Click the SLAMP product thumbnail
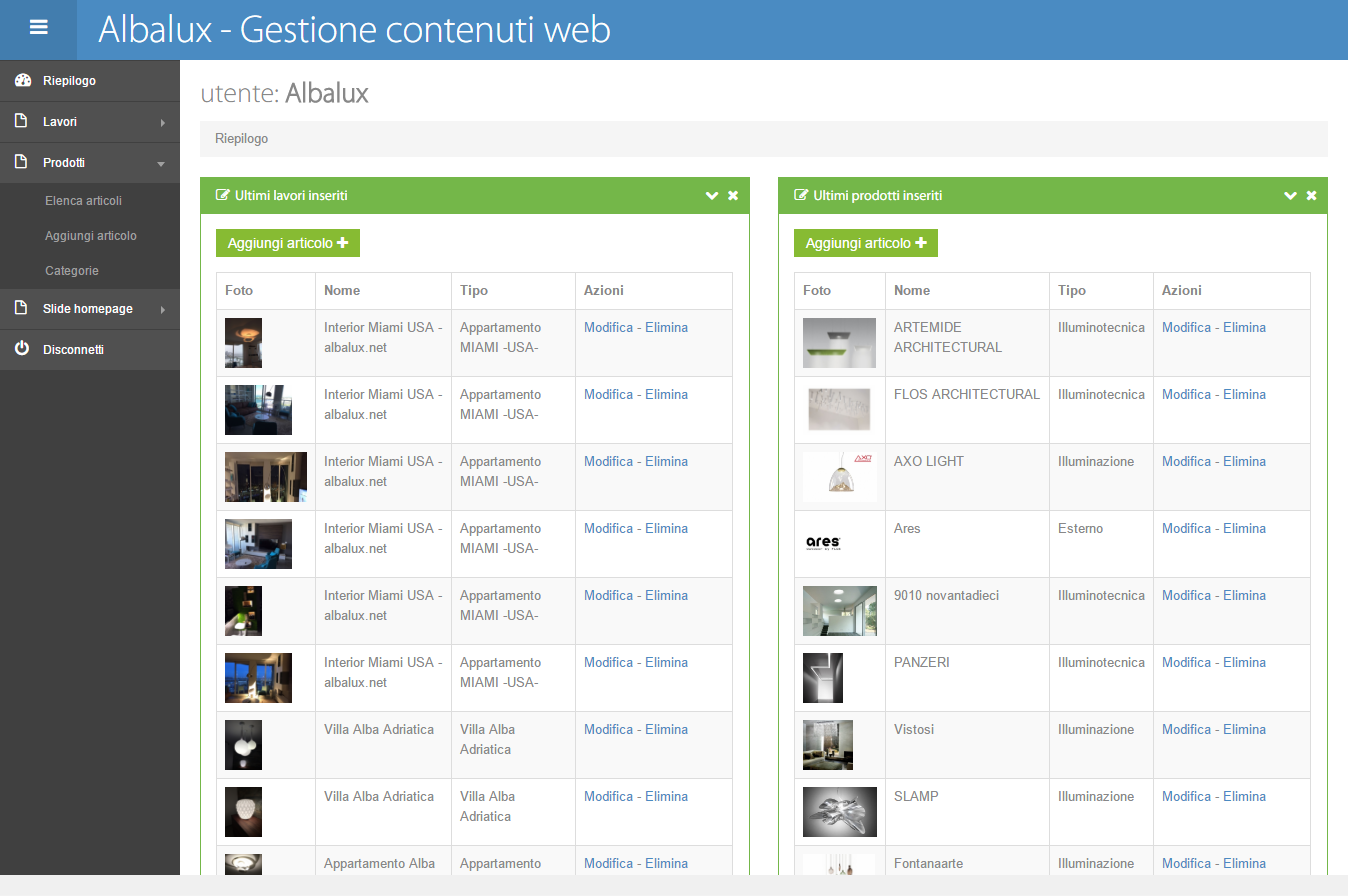The width and height of the screenshot is (1348, 896). coord(840,812)
